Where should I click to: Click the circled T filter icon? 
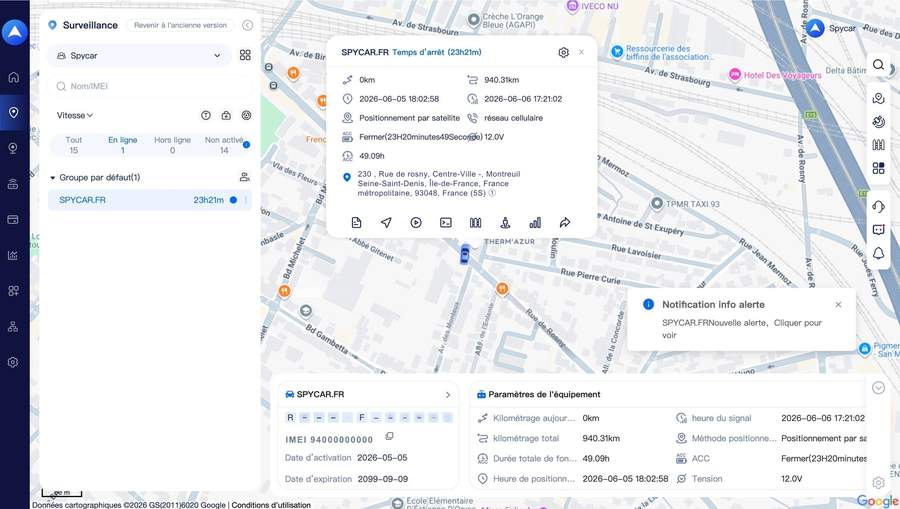point(205,115)
